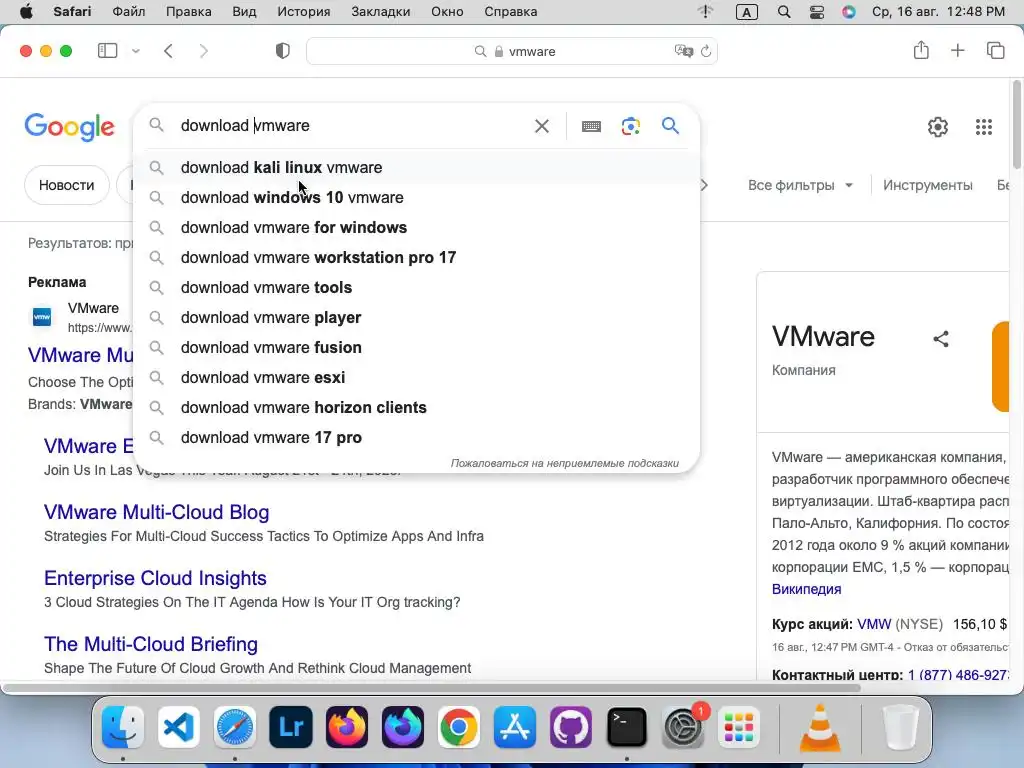Open the Правка menu
Screen dimensions: 1024x768
pyautogui.click(x=188, y=12)
